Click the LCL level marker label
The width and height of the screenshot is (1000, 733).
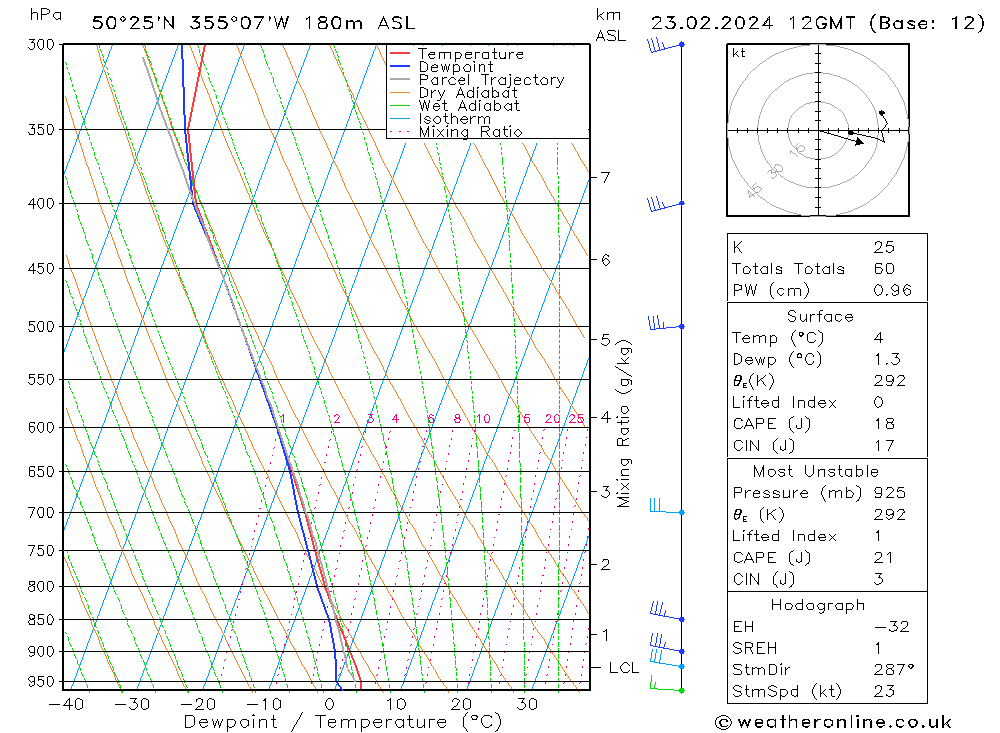[623, 668]
